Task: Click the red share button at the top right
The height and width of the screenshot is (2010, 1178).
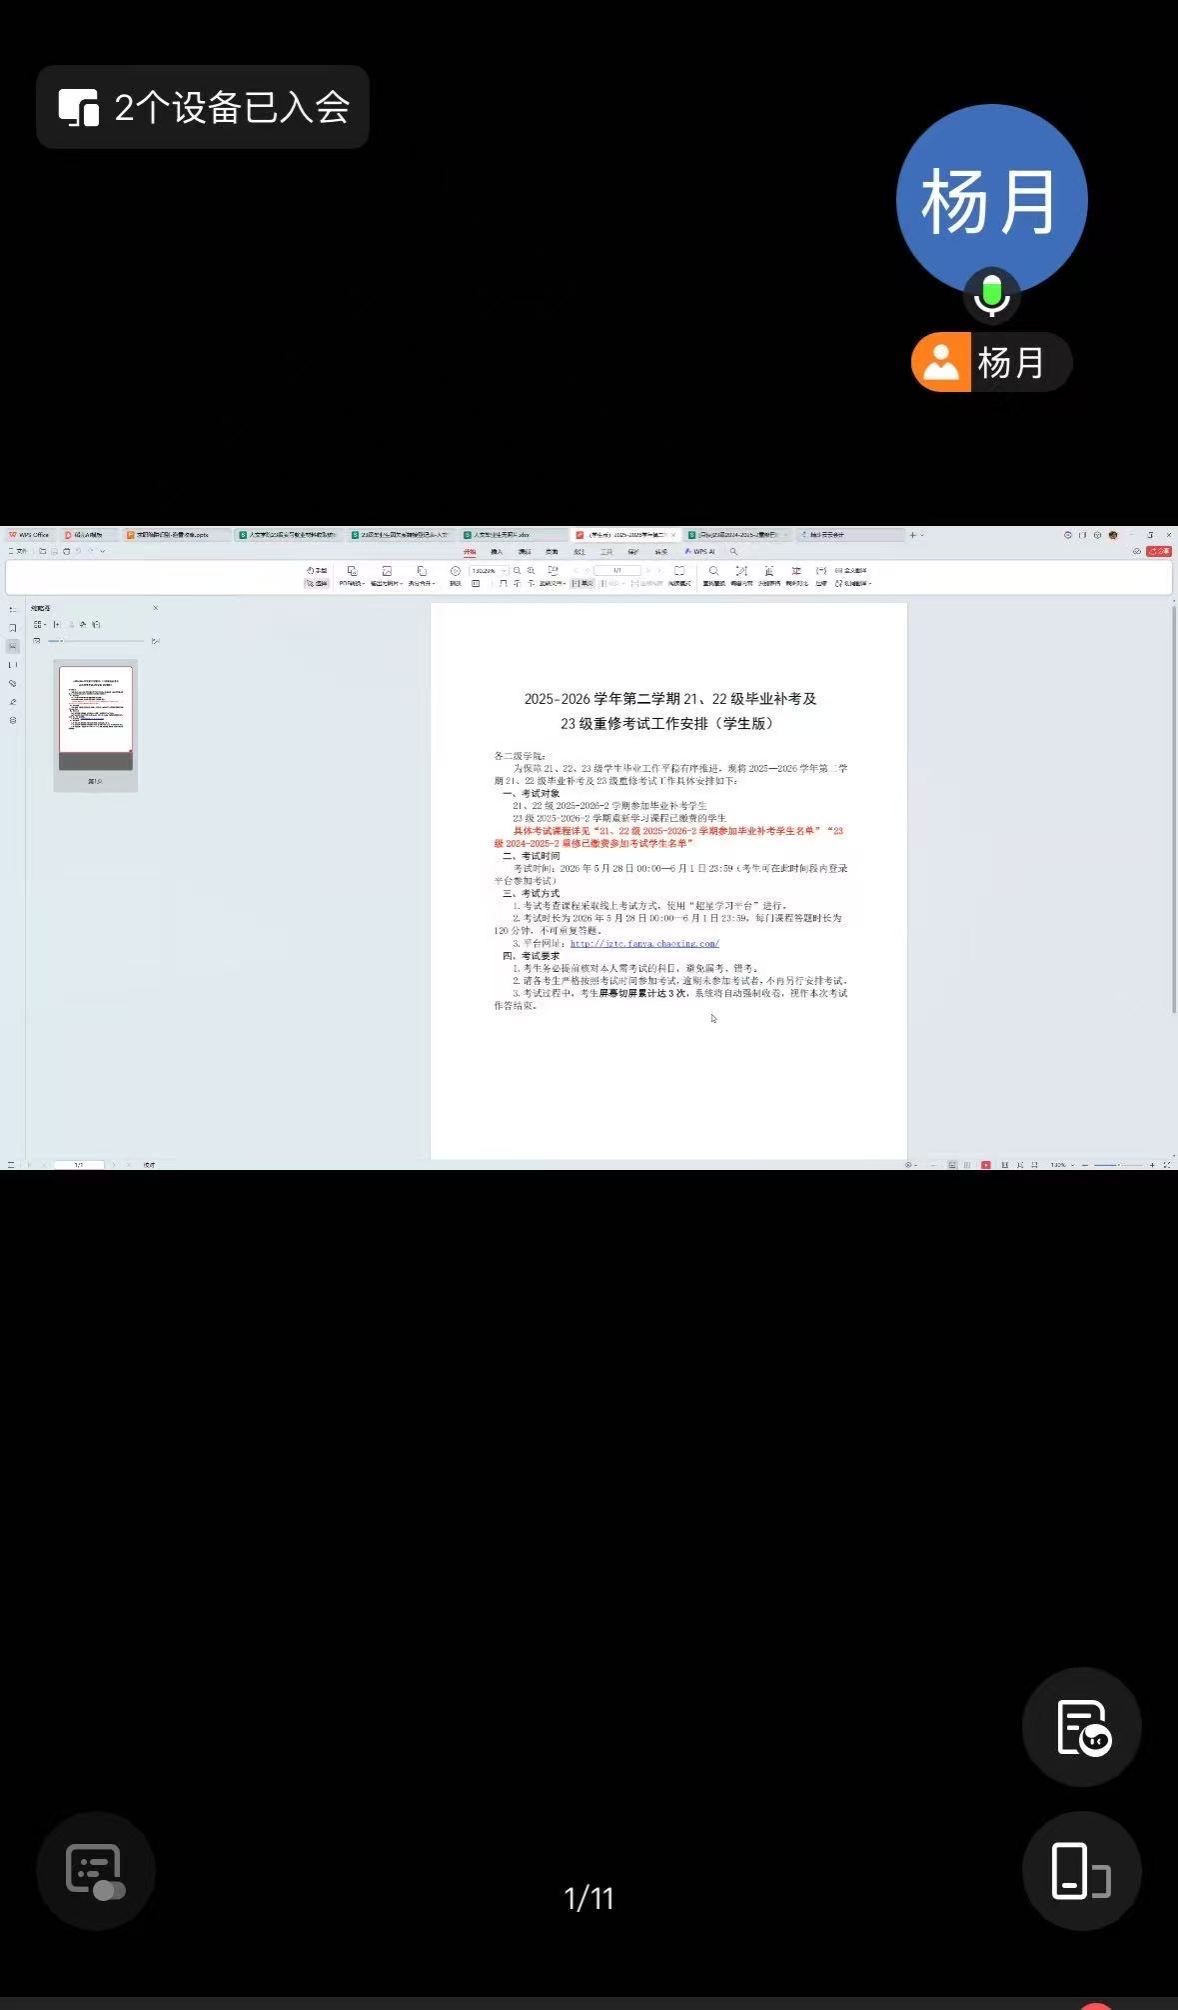Action: [1159, 551]
